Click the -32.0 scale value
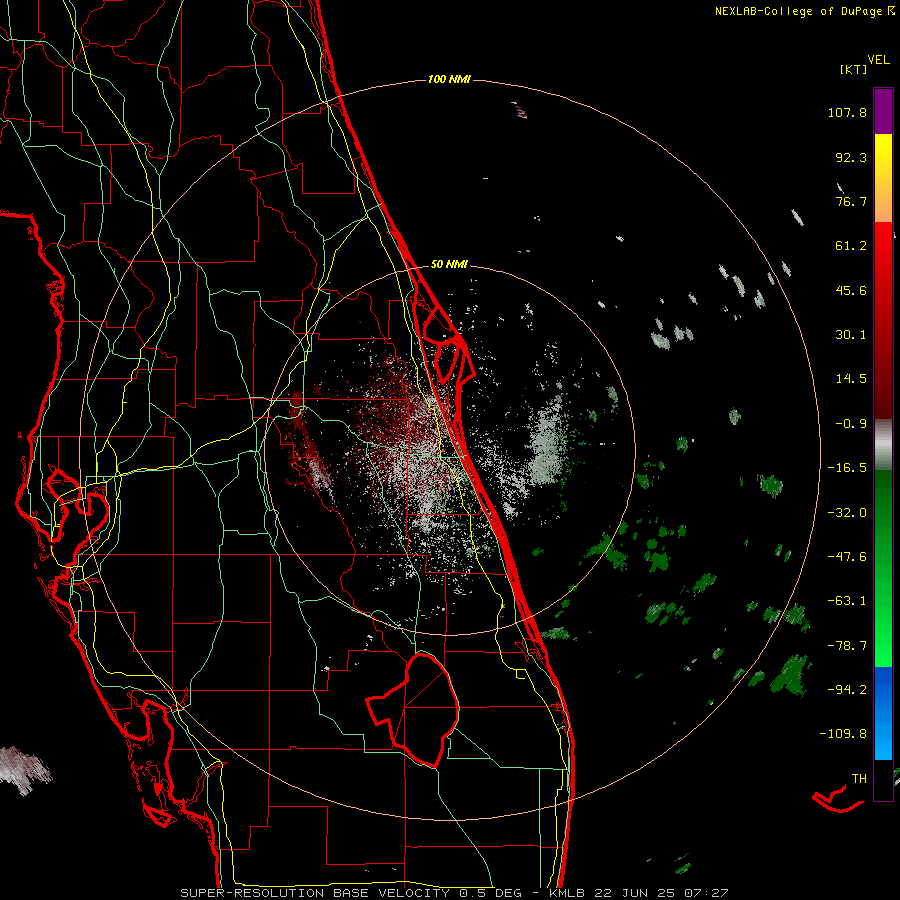The image size is (900, 900). tap(847, 513)
